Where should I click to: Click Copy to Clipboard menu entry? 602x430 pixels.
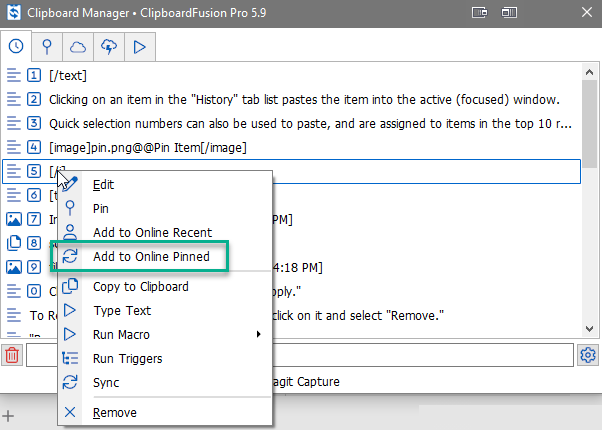141,287
